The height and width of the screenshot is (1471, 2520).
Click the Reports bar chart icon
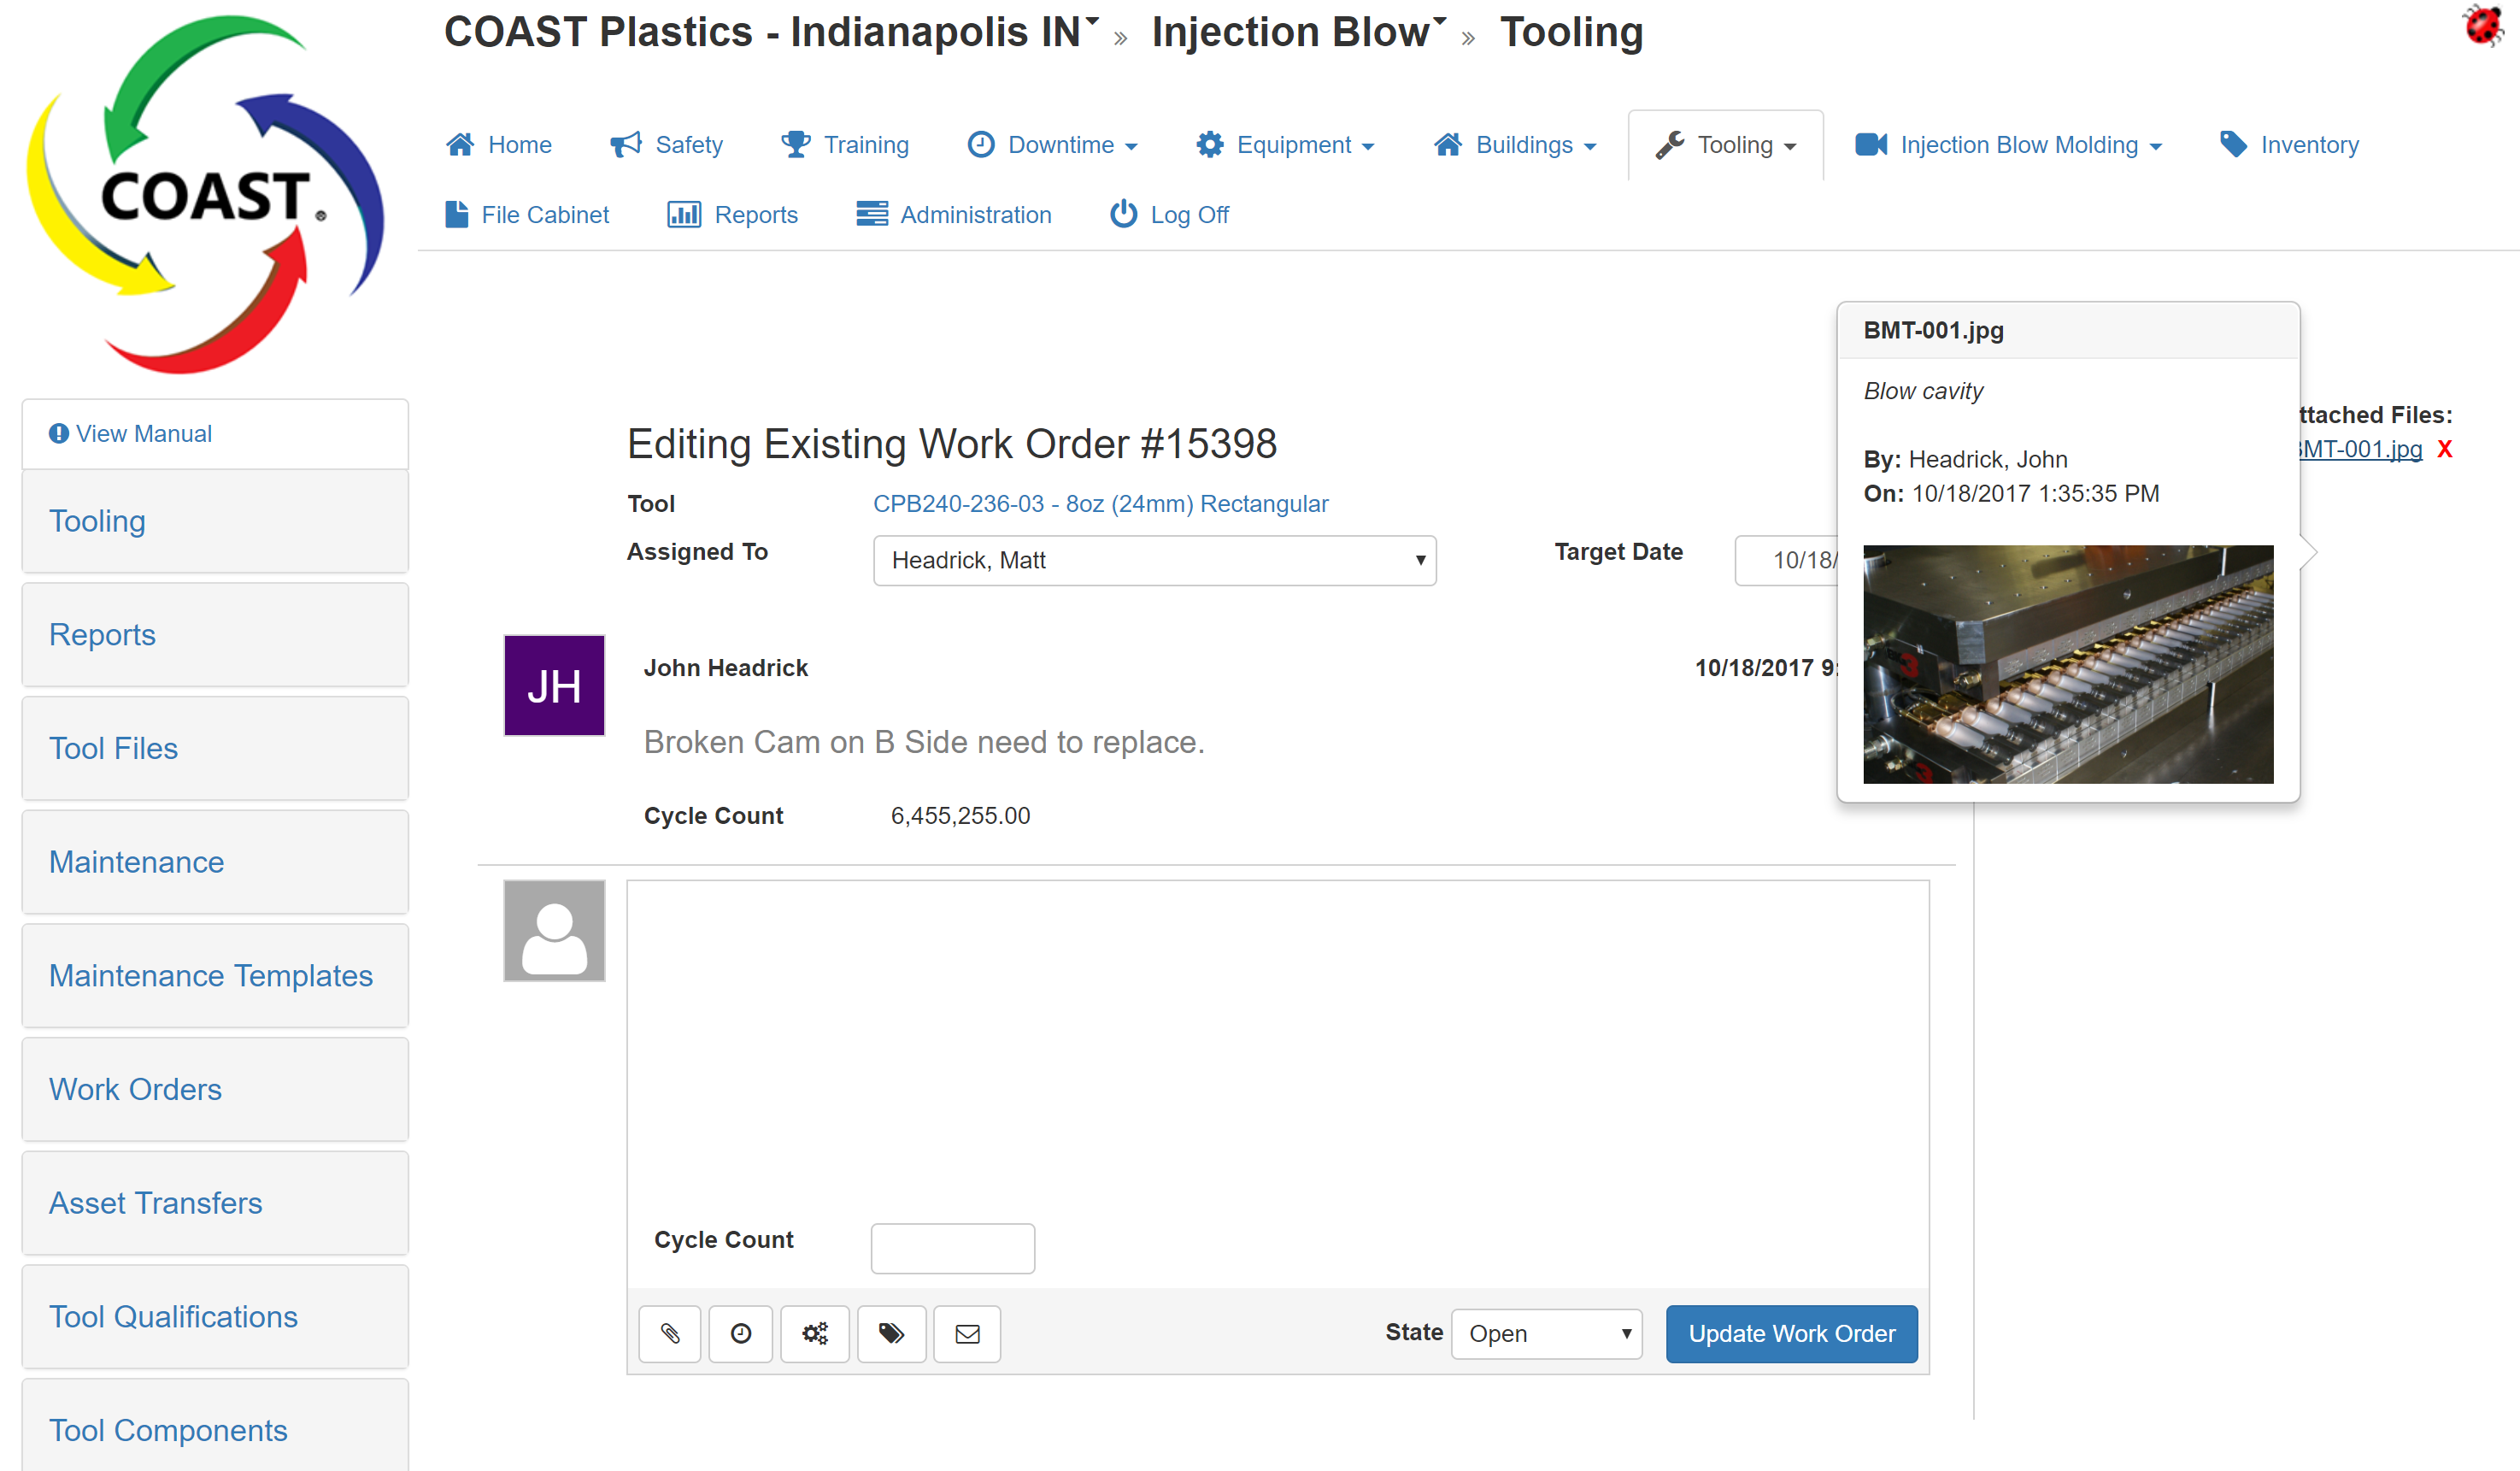[x=684, y=213]
